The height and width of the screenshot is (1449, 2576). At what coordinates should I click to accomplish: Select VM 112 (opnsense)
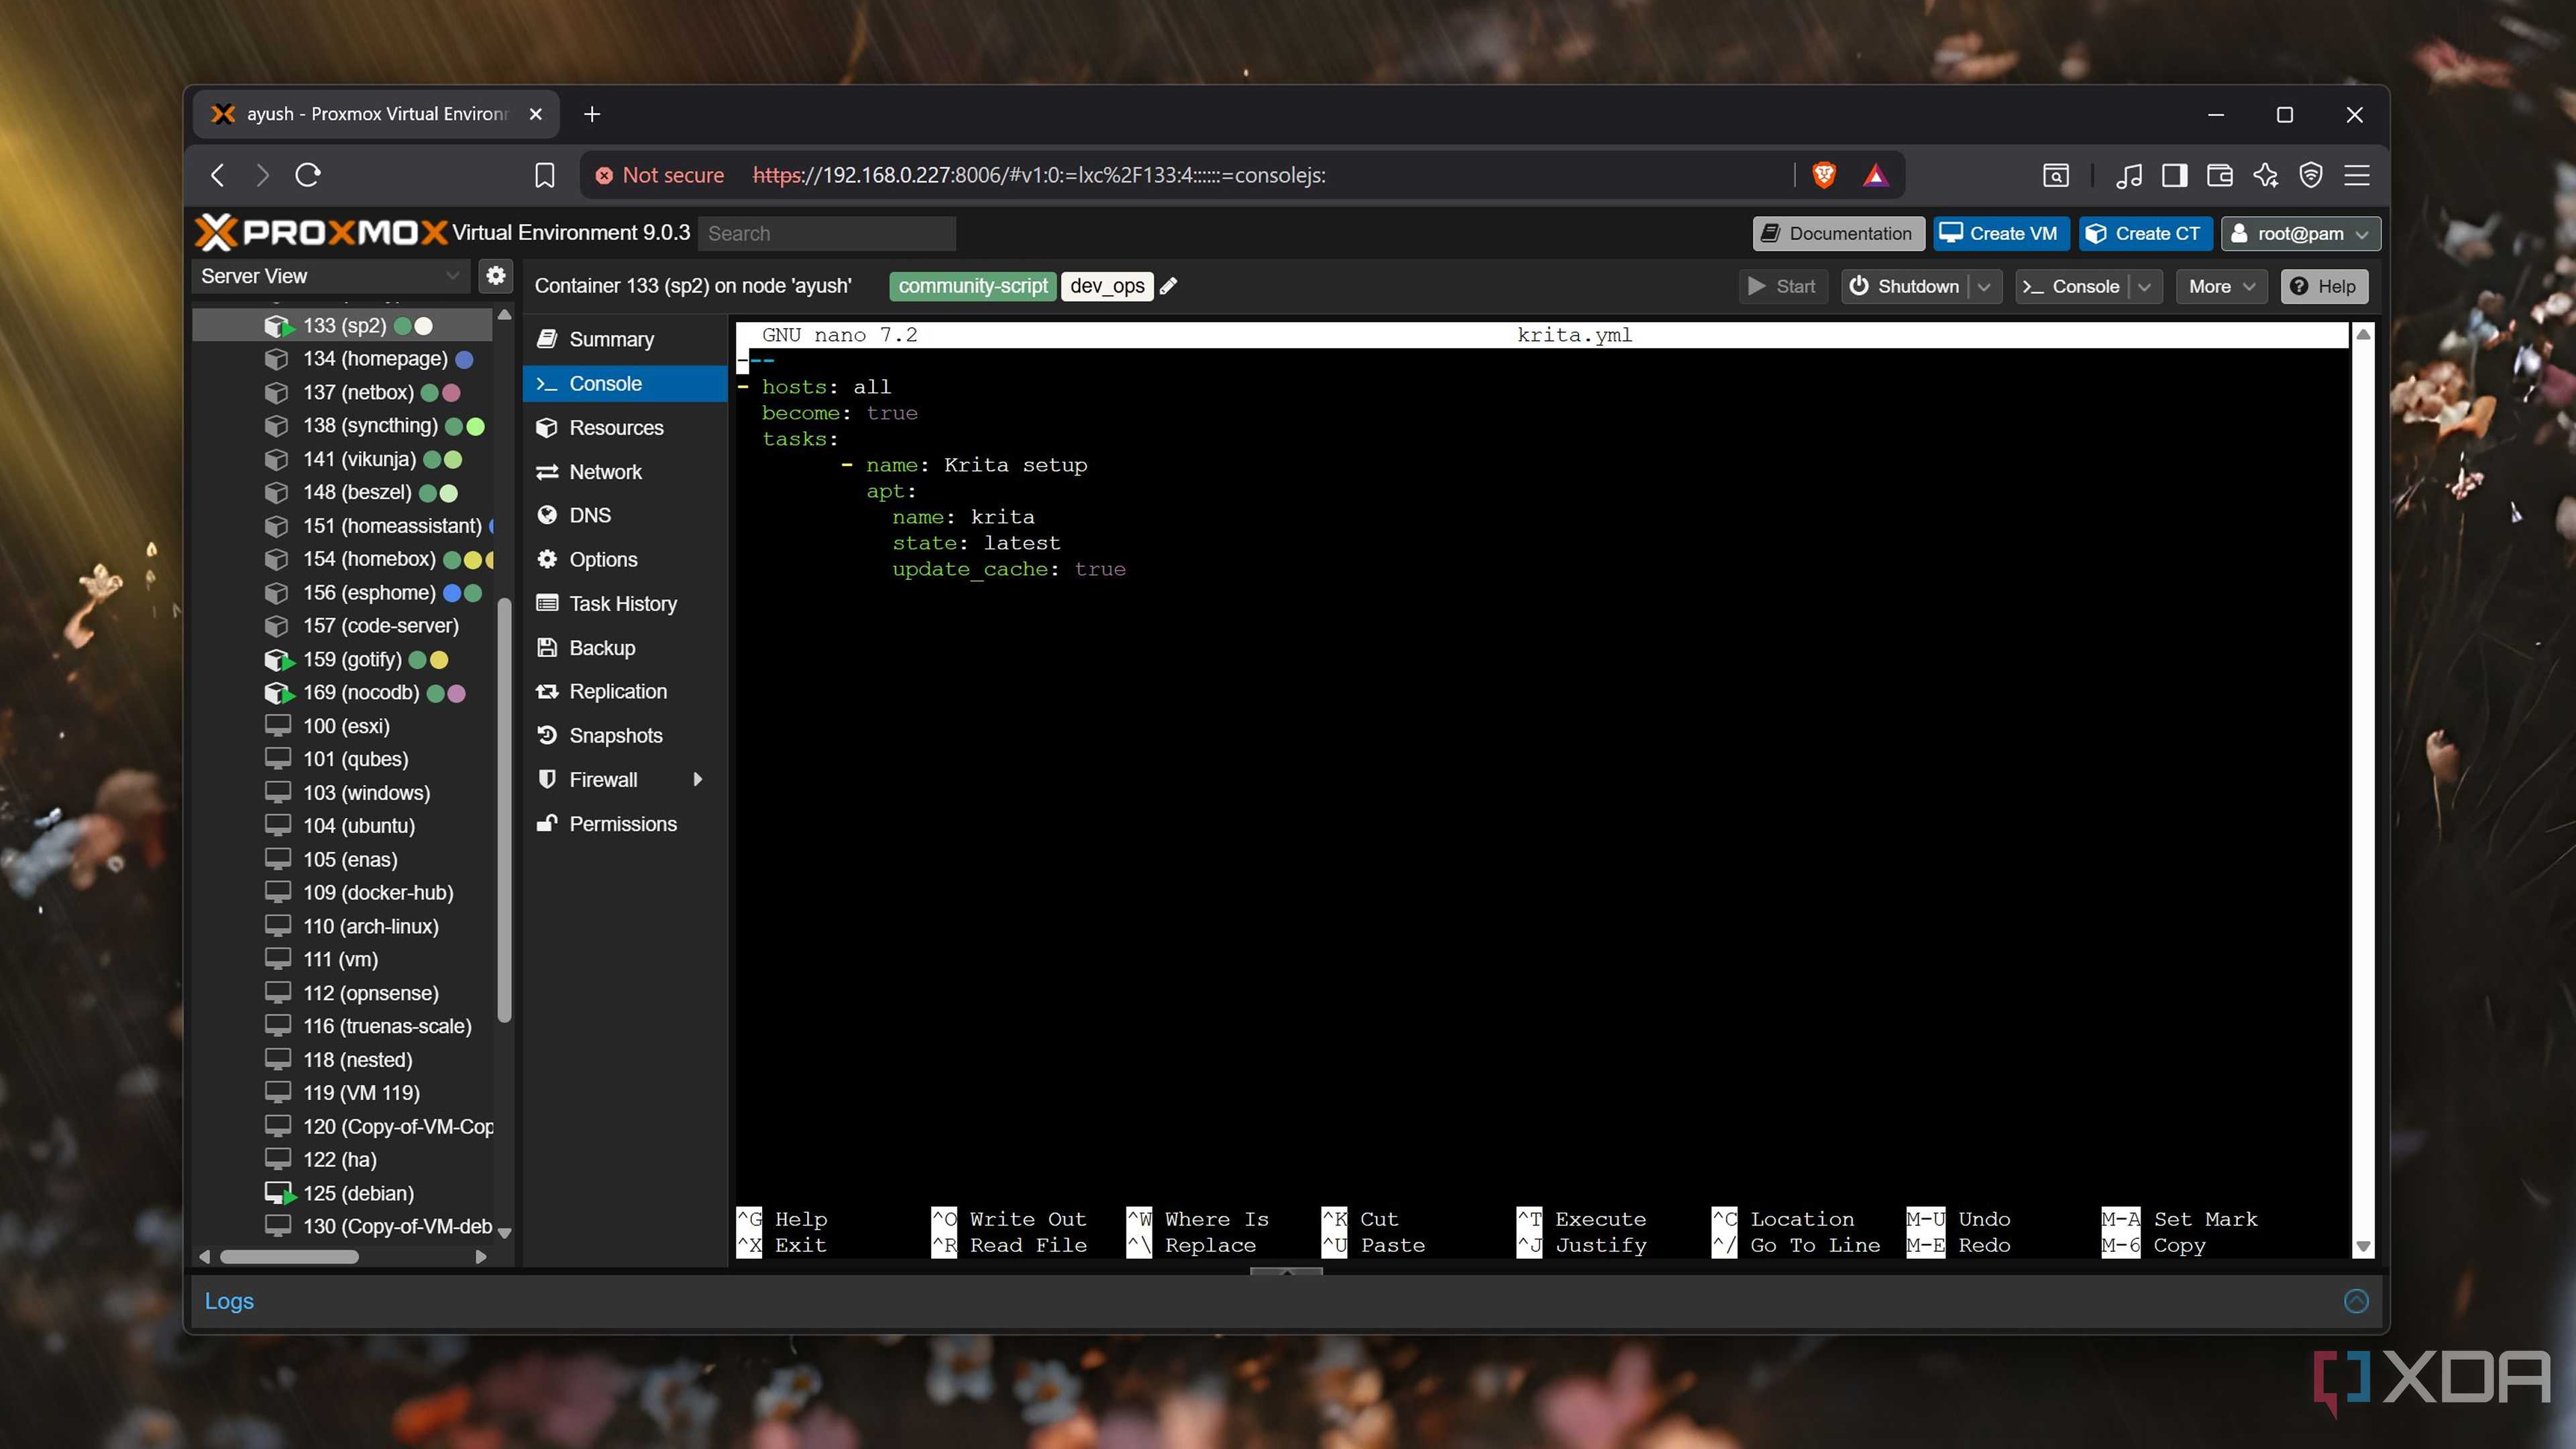pos(342,992)
